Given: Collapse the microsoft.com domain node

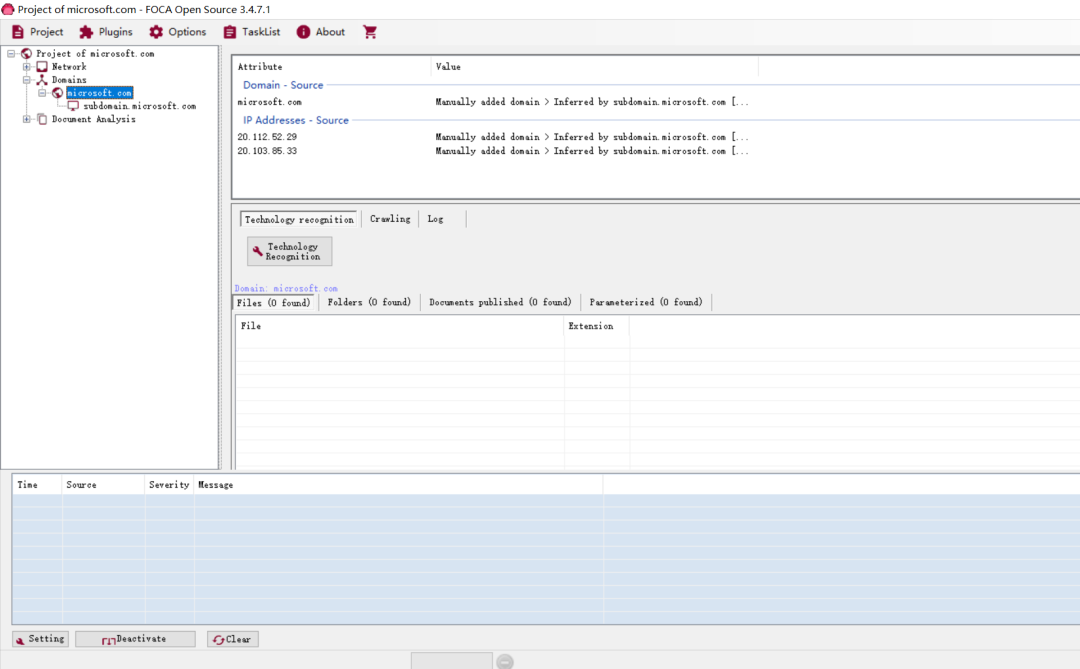Looking at the screenshot, I should pyautogui.click(x=43, y=93).
